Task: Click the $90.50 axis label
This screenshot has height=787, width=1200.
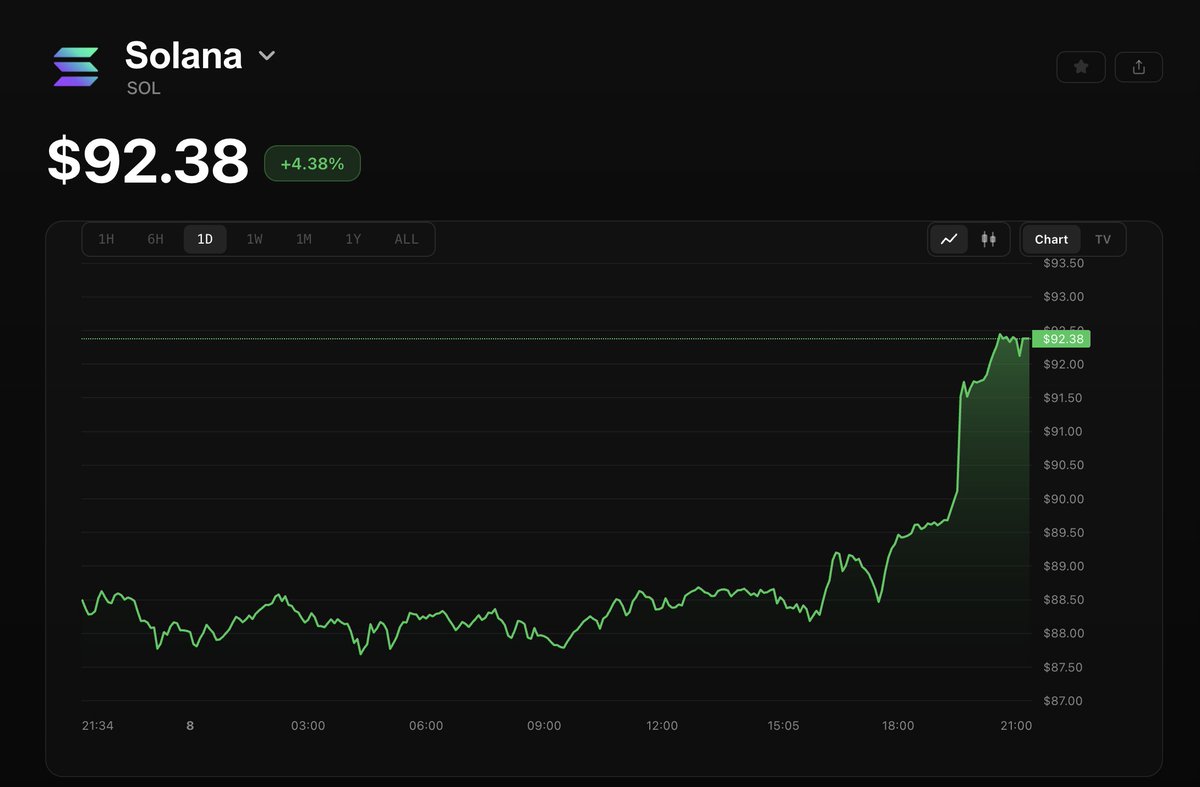Action: 1063,465
